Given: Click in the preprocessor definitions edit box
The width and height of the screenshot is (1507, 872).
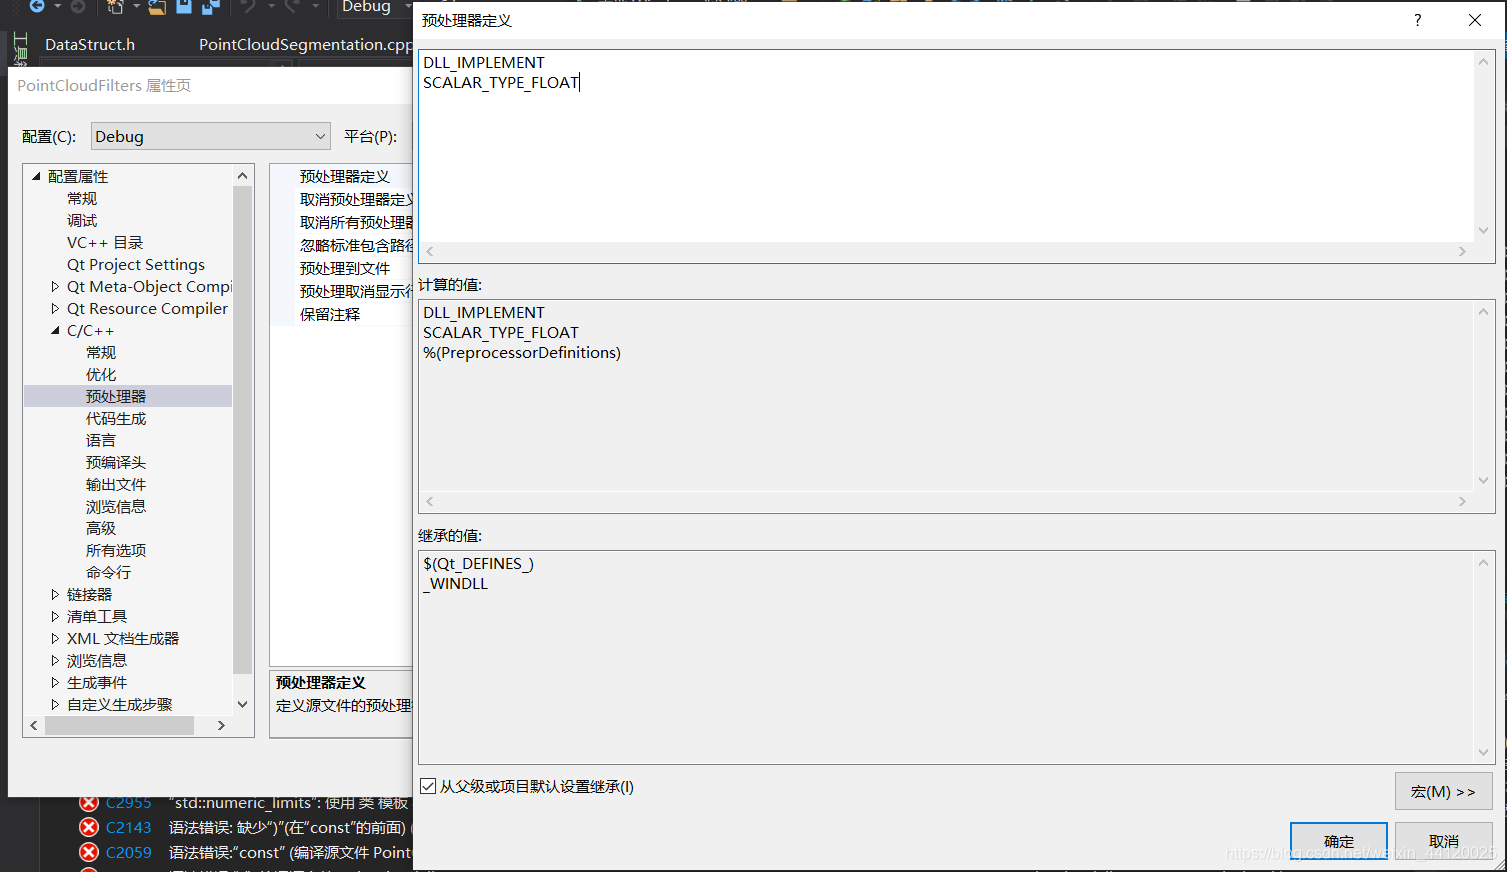Looking at the screenshot, I should (x=946, y=146).
